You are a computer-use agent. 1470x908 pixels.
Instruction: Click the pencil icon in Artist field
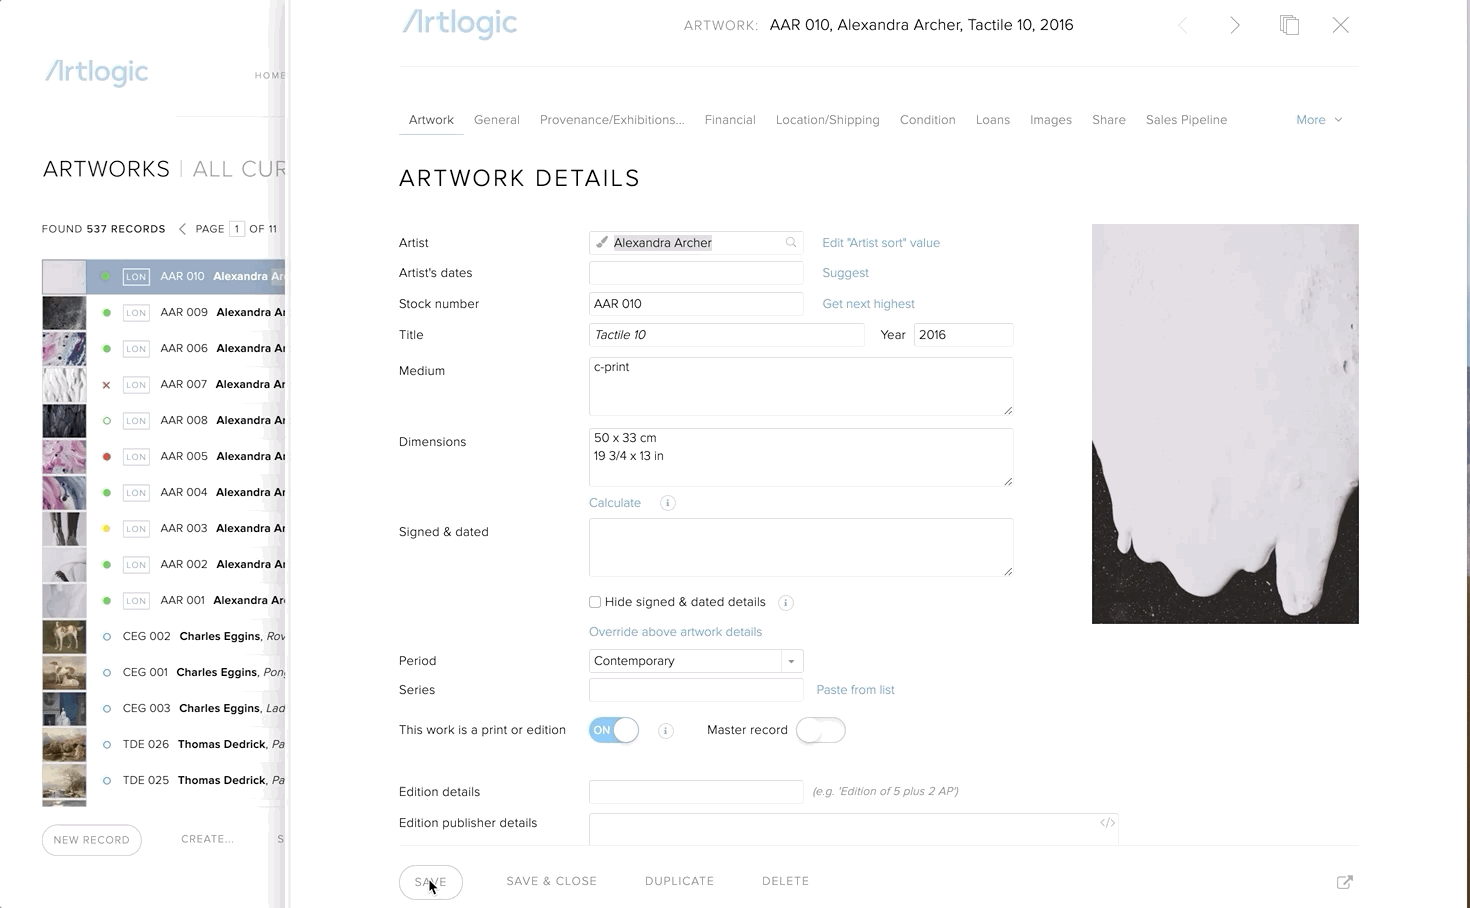click(x=602, y=242)
